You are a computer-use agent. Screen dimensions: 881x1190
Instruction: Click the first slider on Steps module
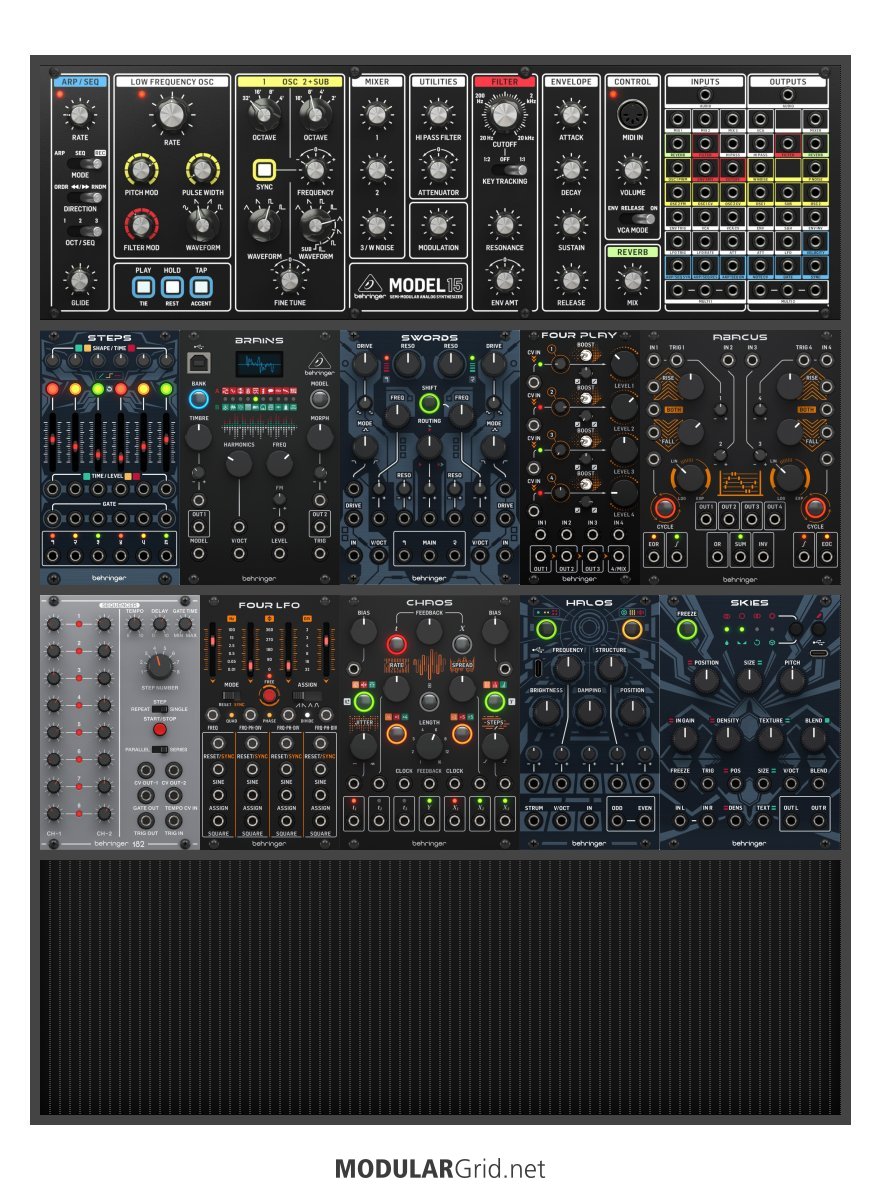click(54, 440)
